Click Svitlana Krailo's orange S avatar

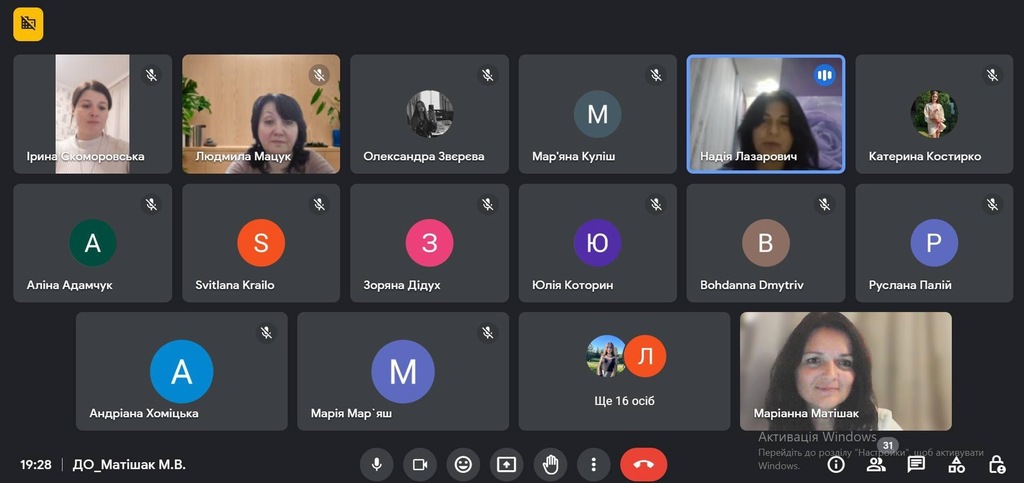pyautogui.click(x=261, y=242)
